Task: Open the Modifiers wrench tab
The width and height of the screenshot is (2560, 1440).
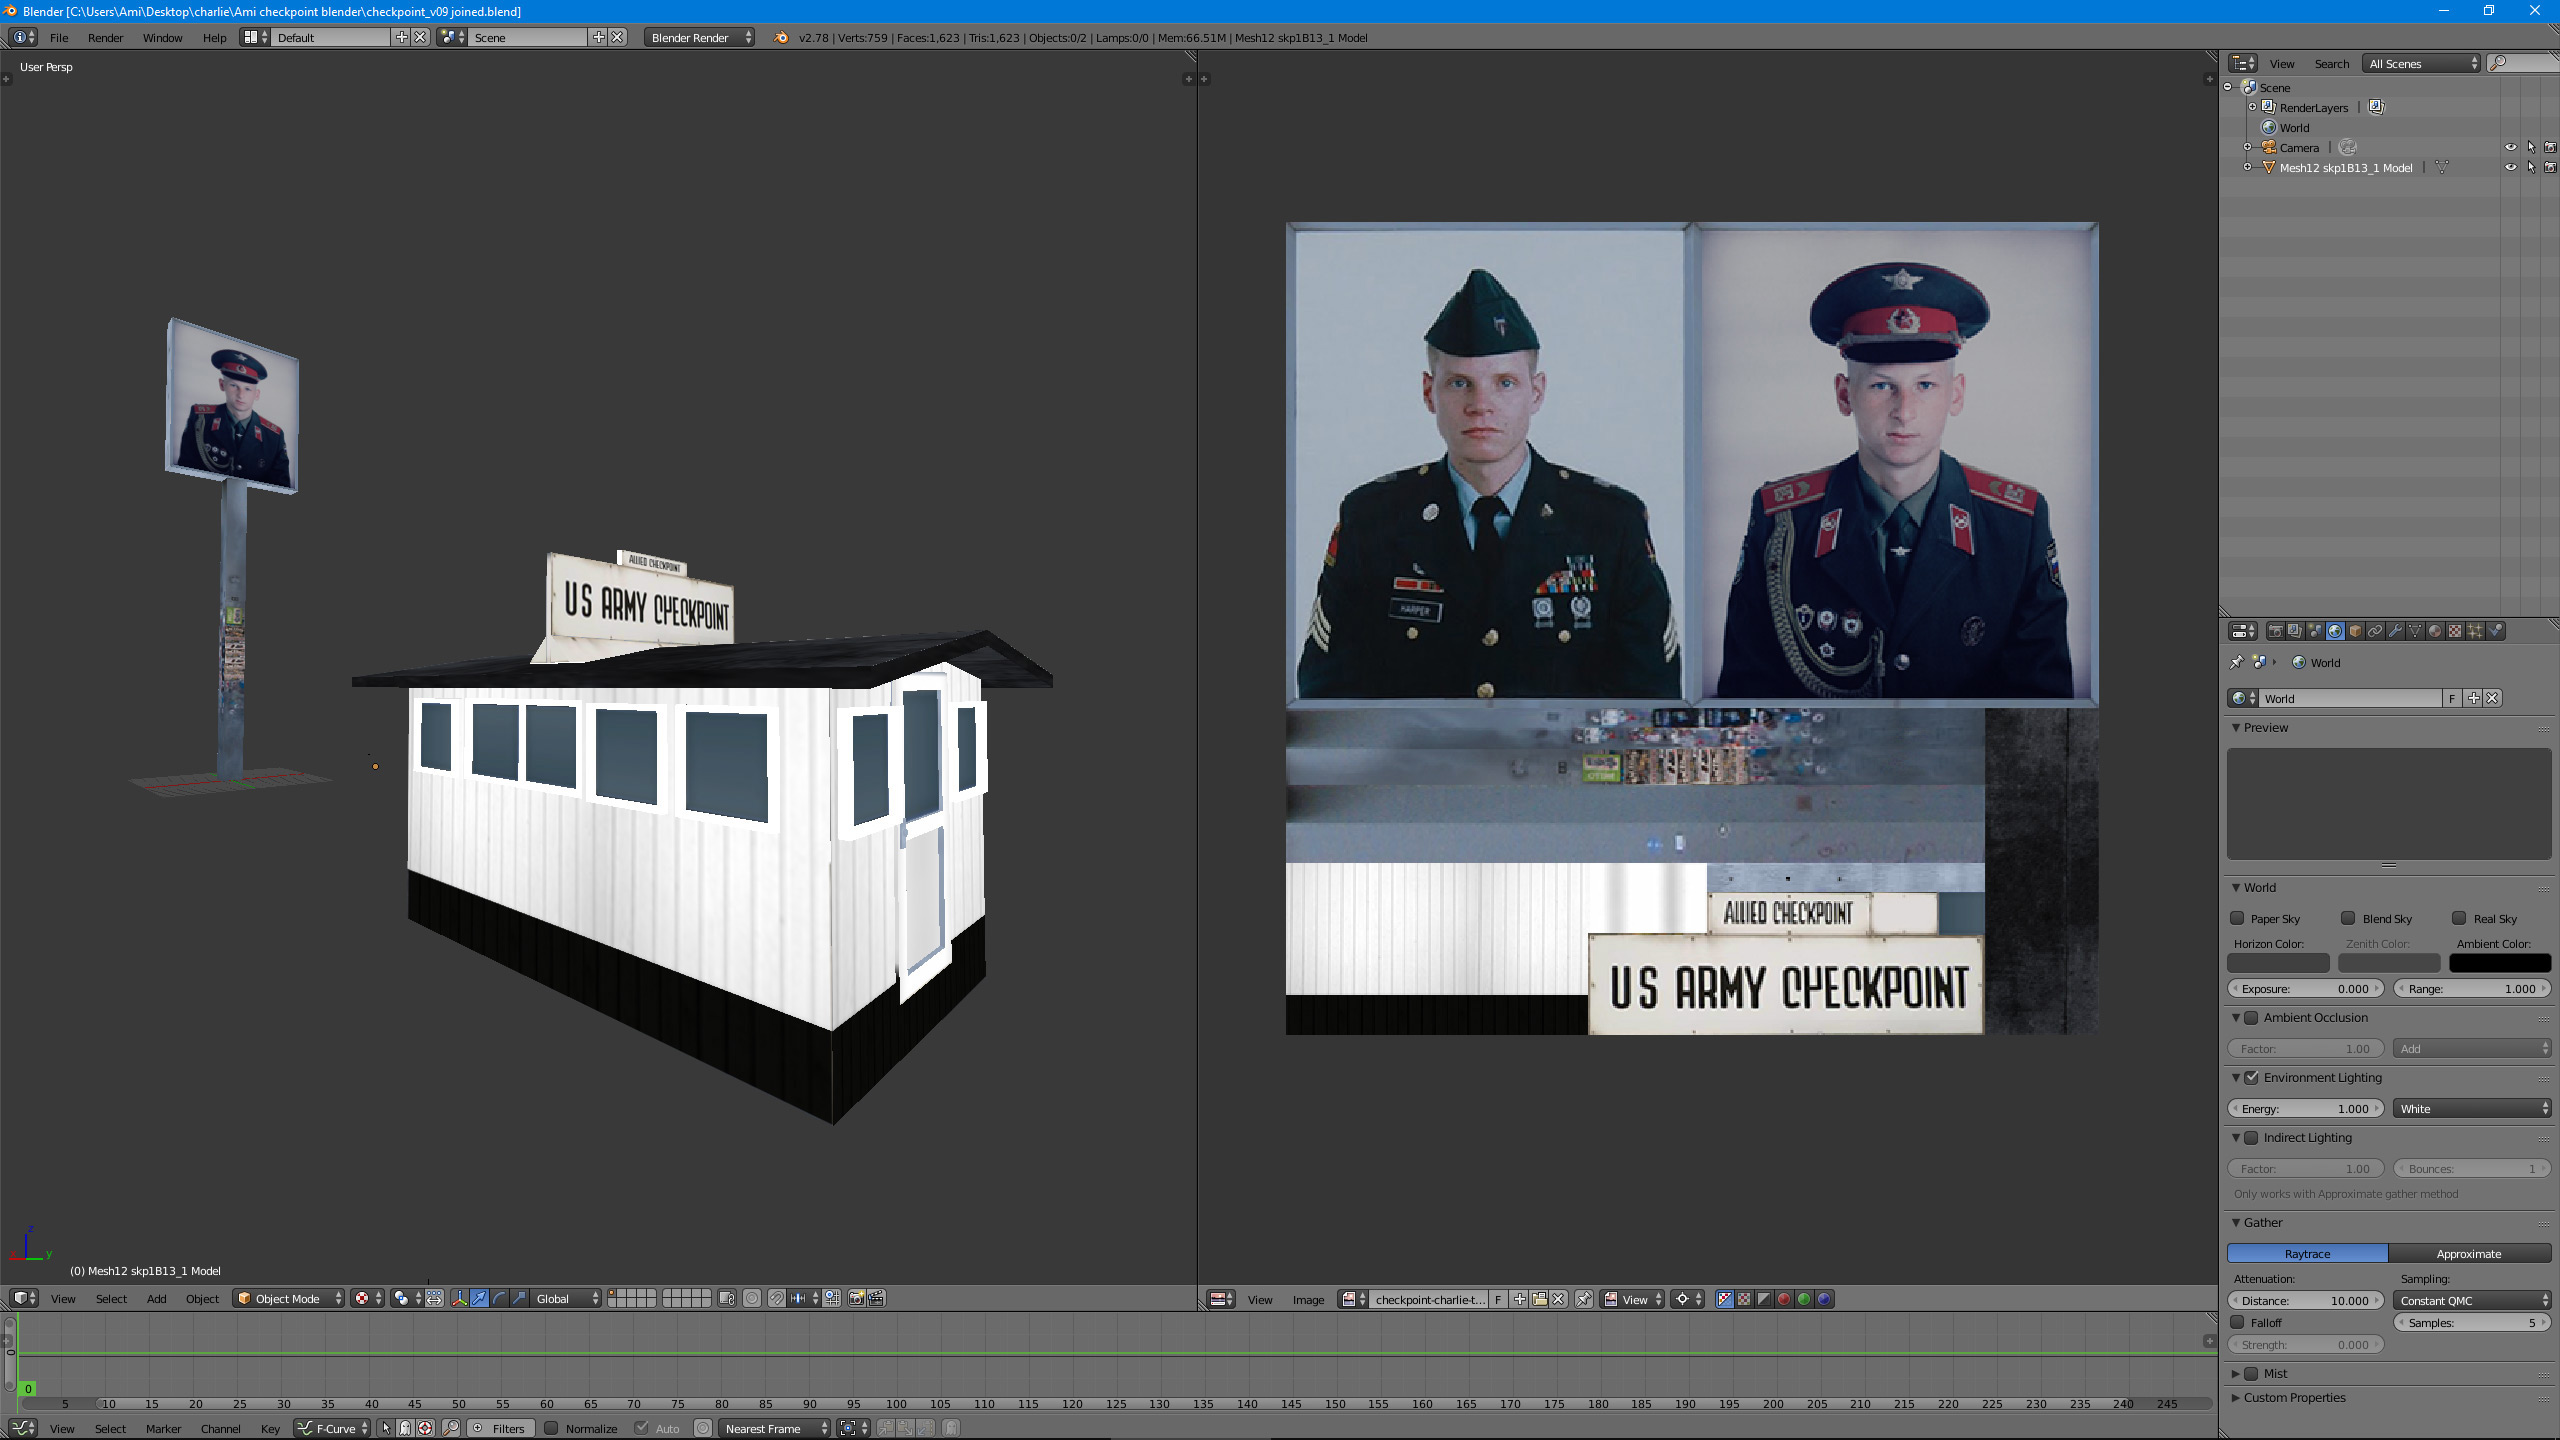Action: coord(2395,631)
